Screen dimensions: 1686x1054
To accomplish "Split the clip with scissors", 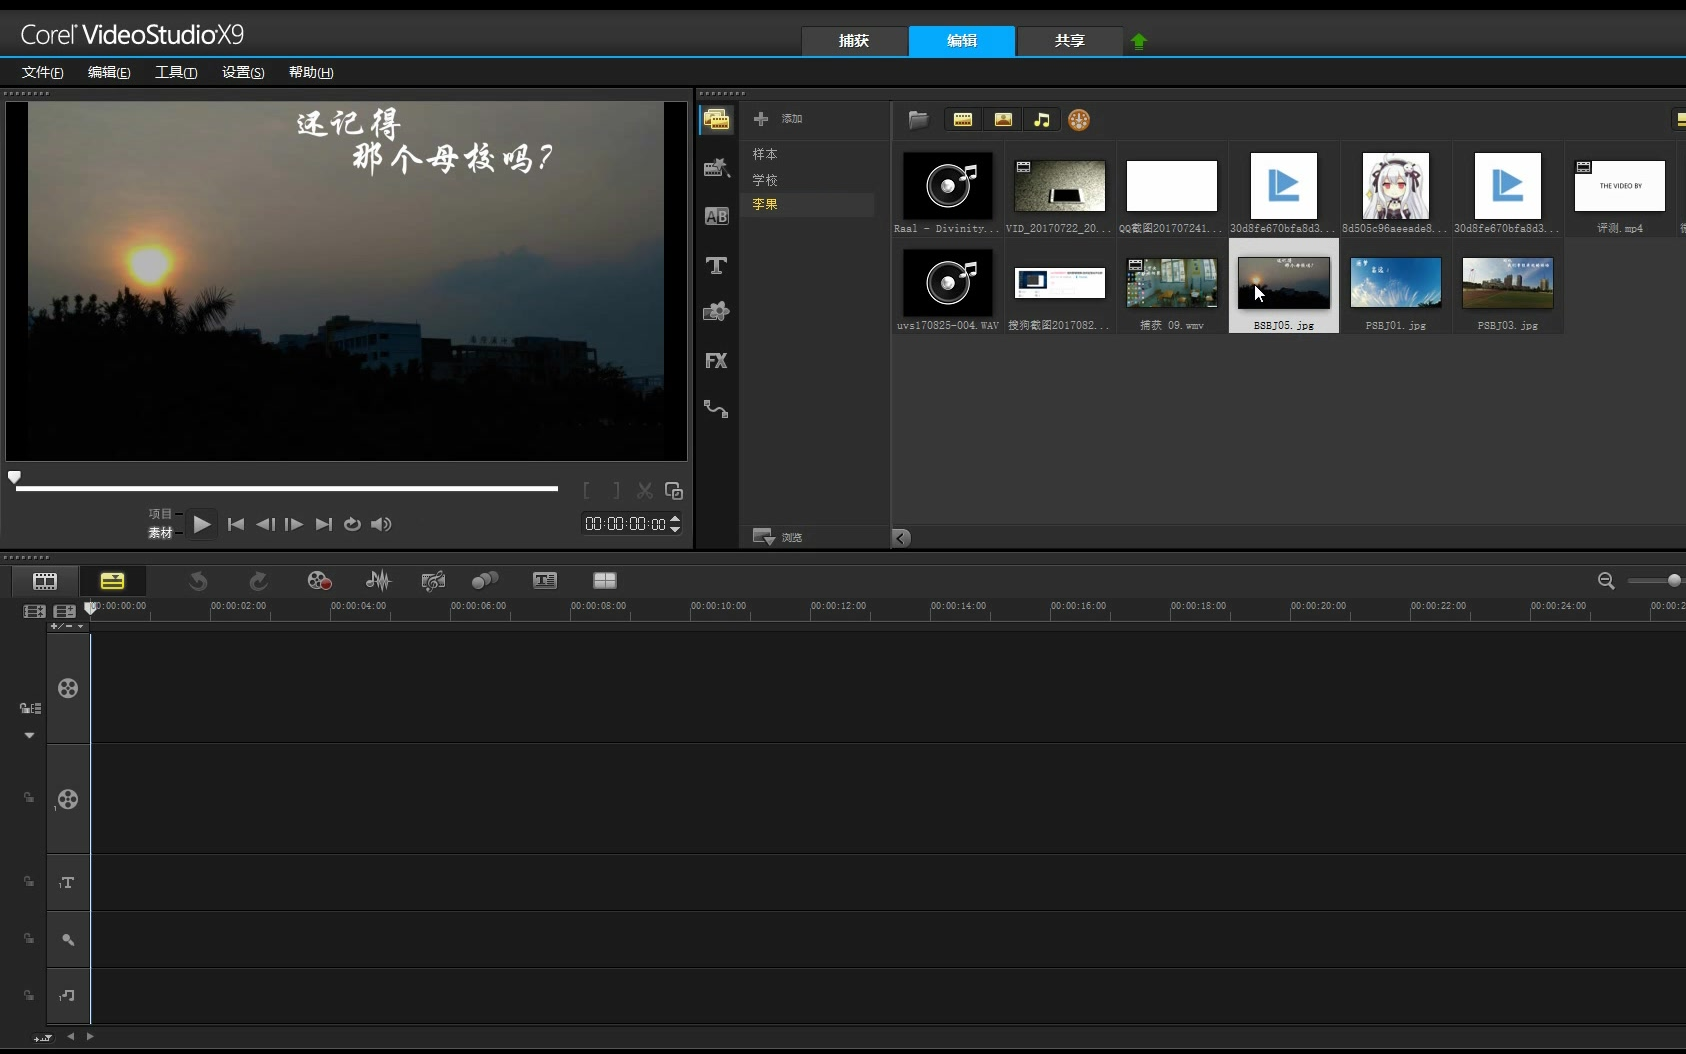I will coord(645,491).
